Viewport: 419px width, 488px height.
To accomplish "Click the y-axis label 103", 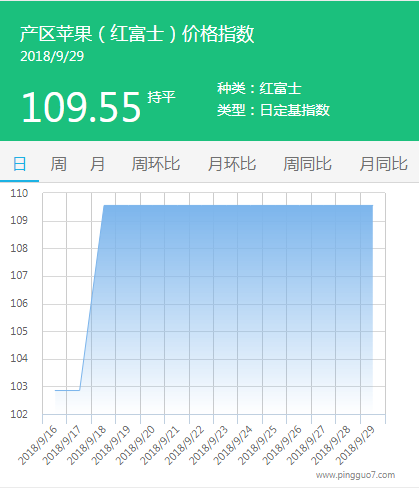I will click(x=19, y=387).
